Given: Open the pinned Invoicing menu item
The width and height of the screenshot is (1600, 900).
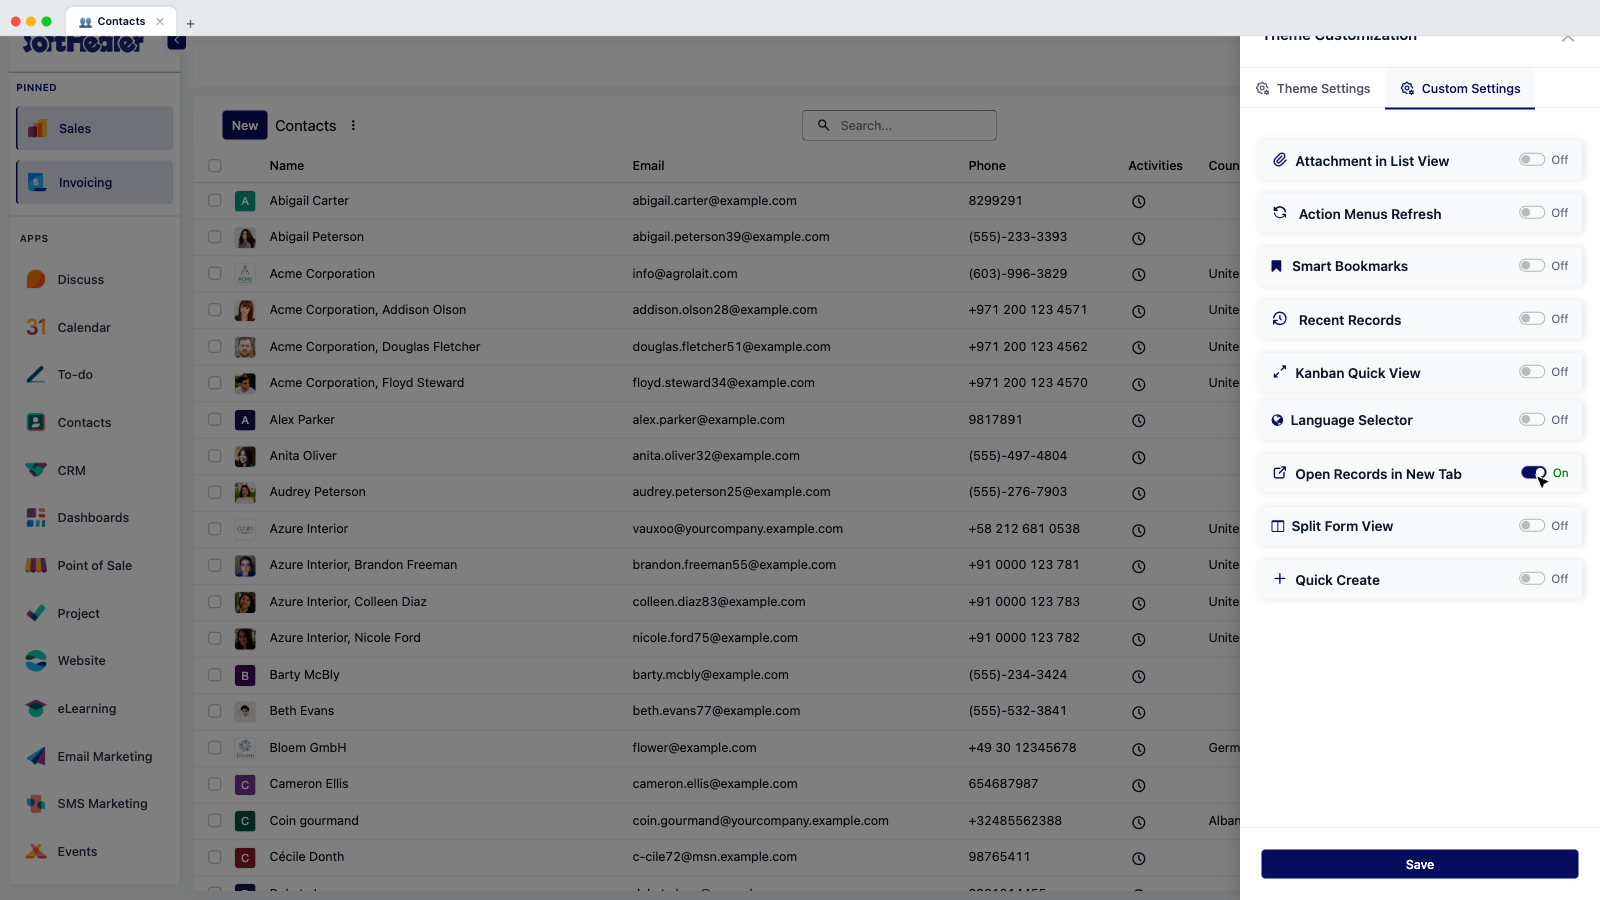Looking at the screenshot, I should (x=95, y=183).
